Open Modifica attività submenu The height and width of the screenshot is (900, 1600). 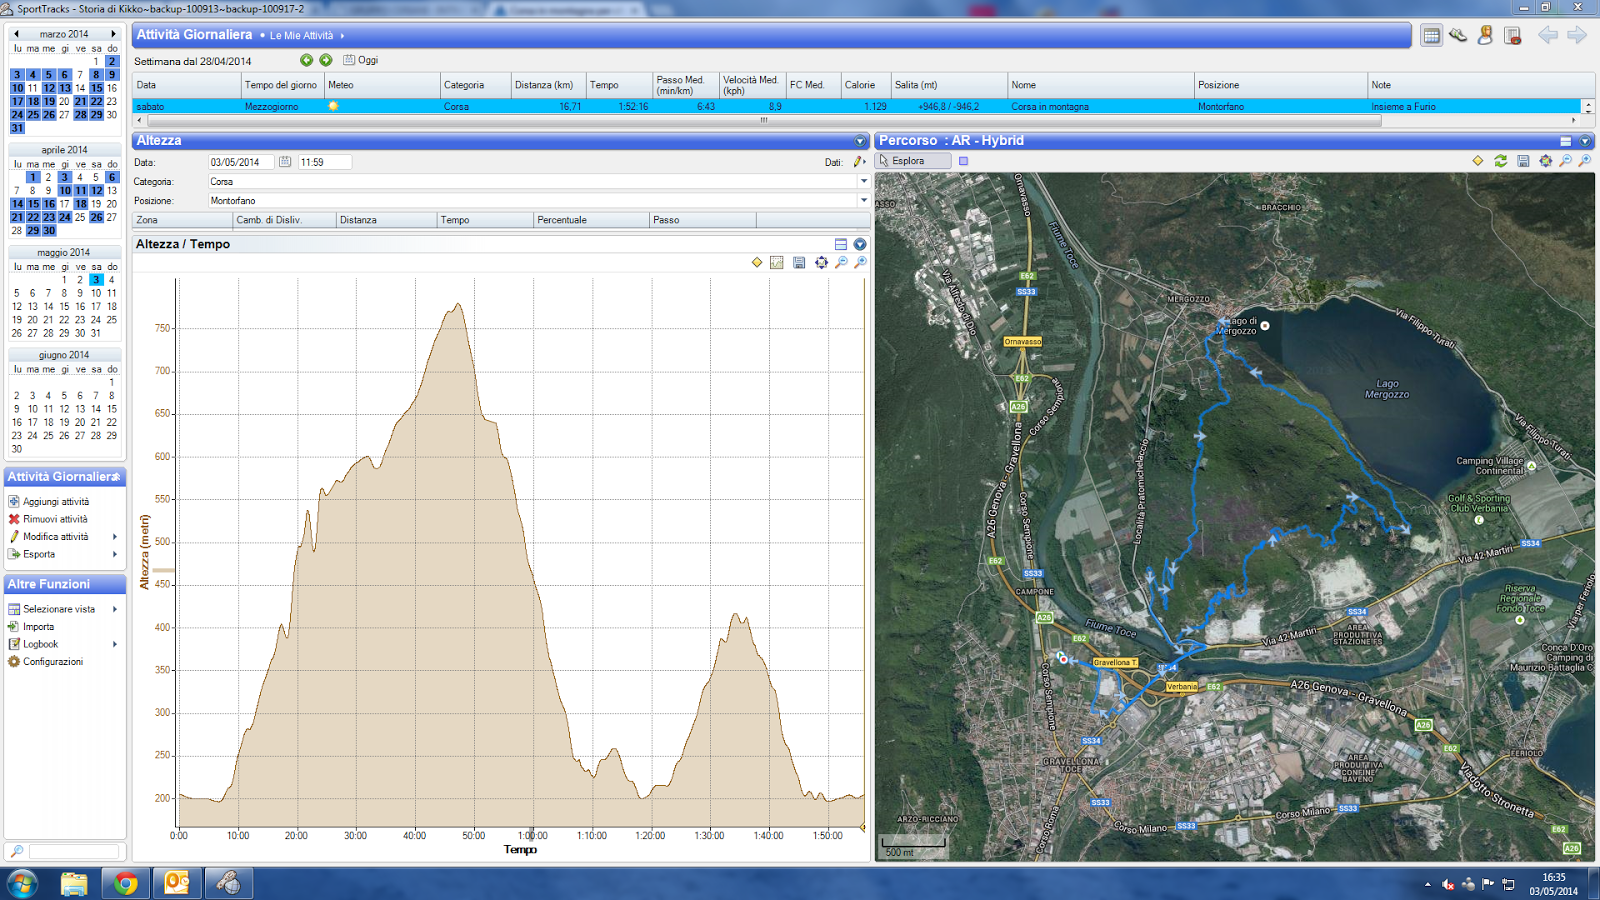(x=63, y=537)
